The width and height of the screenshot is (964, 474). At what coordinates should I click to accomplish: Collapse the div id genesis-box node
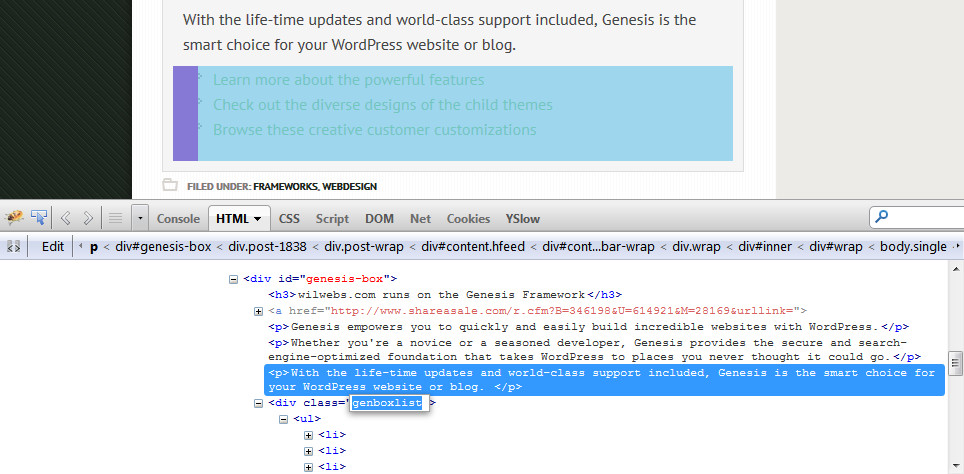click(233, 279)
